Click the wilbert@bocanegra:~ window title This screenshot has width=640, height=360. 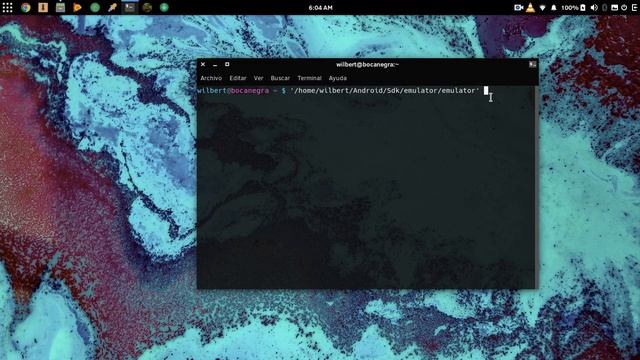pos(367,64)
